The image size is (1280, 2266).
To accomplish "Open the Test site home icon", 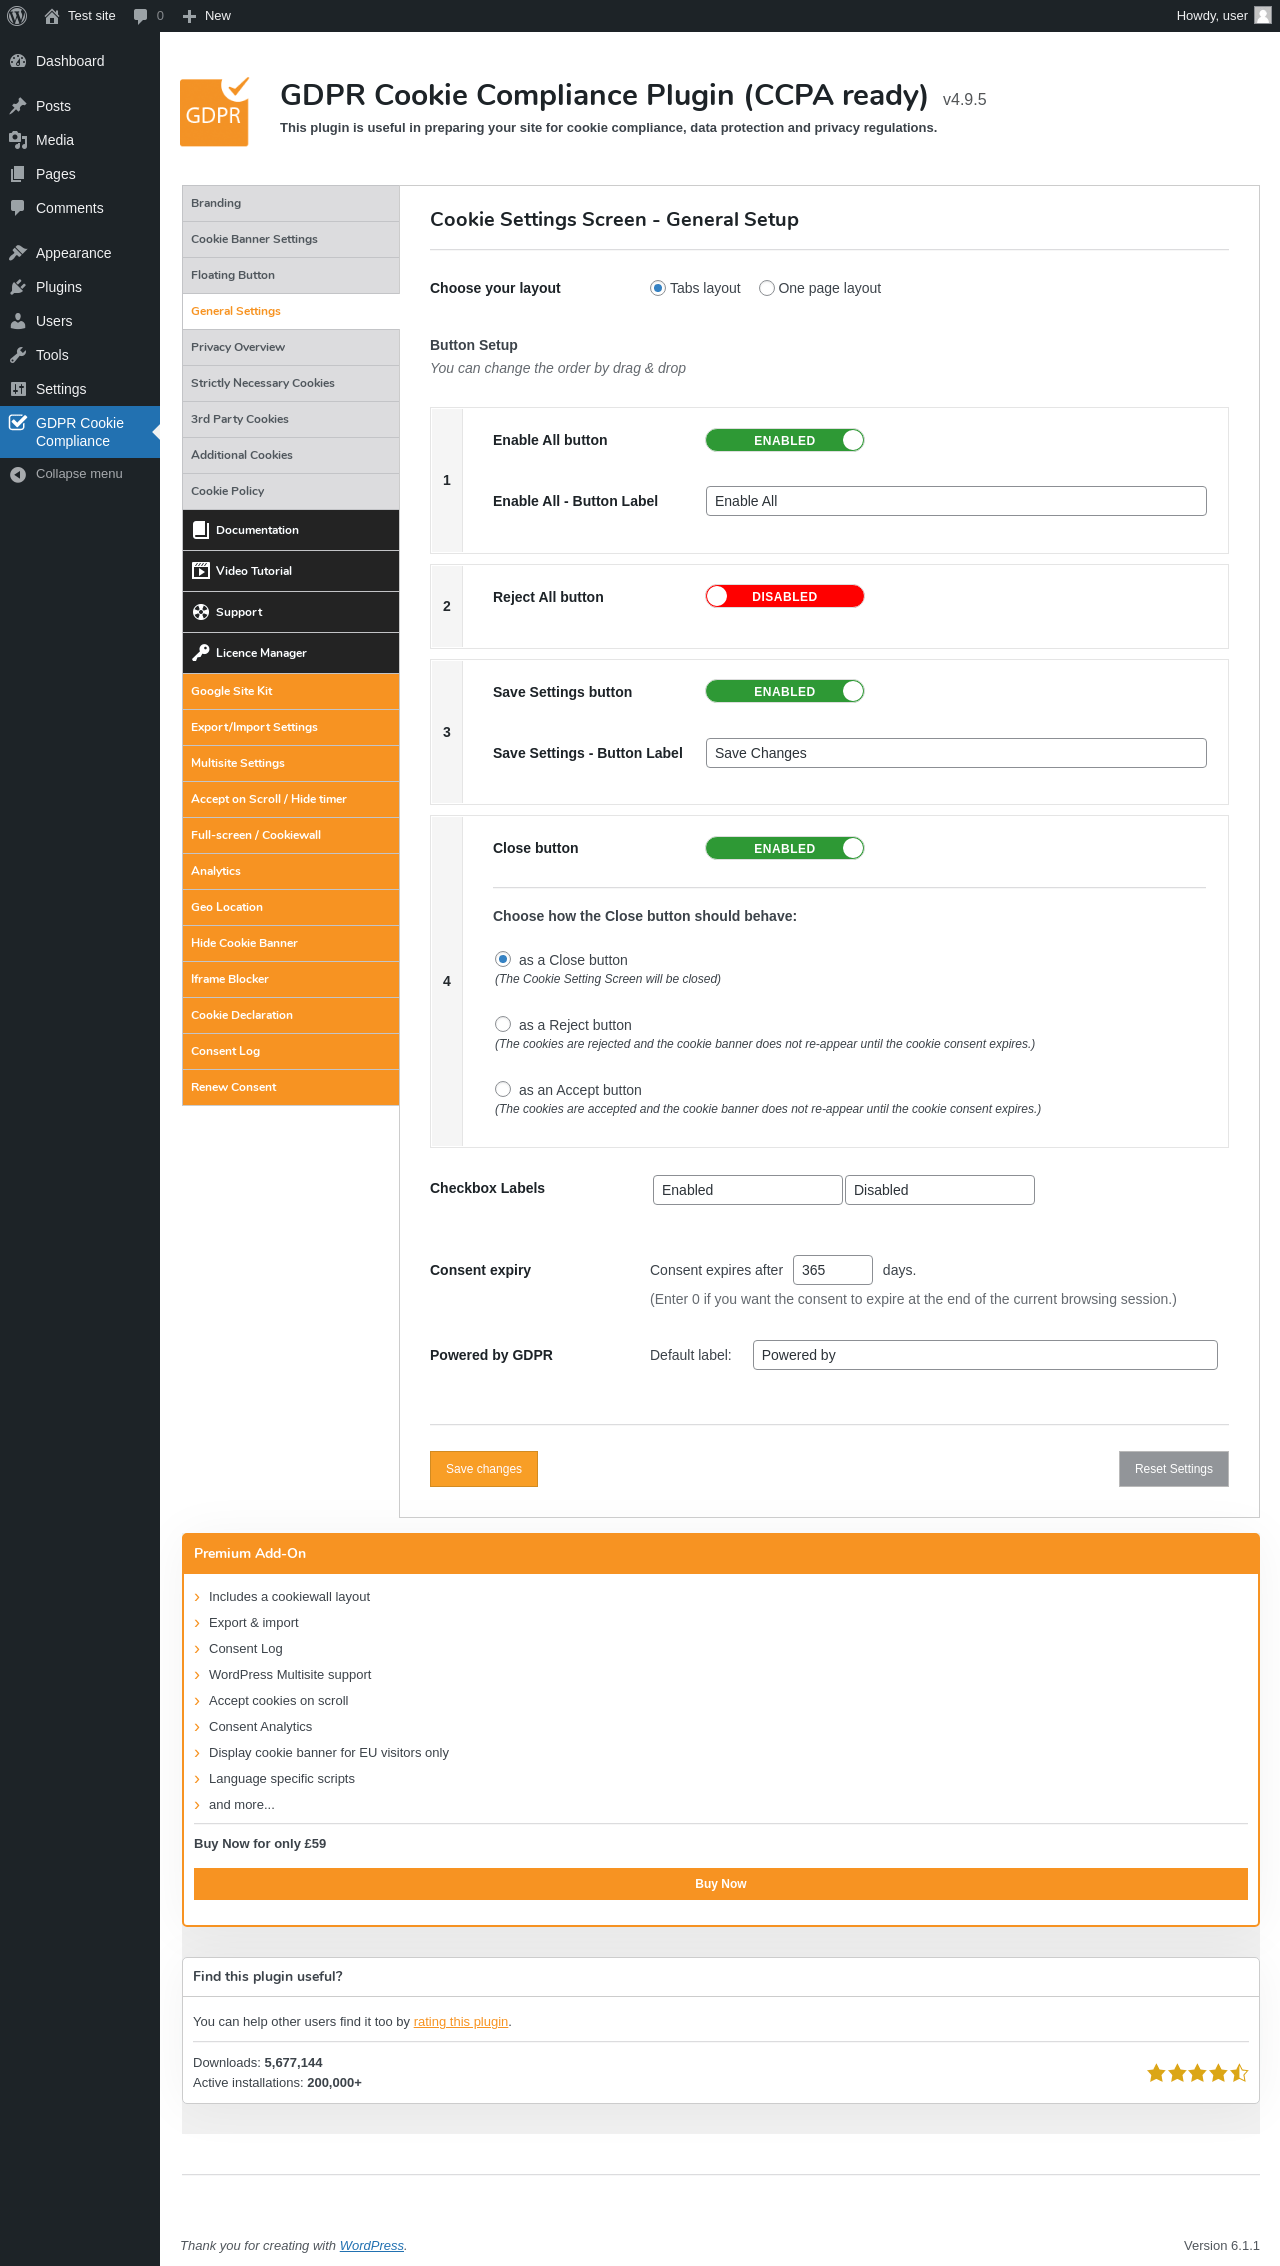I will [52, 16].
